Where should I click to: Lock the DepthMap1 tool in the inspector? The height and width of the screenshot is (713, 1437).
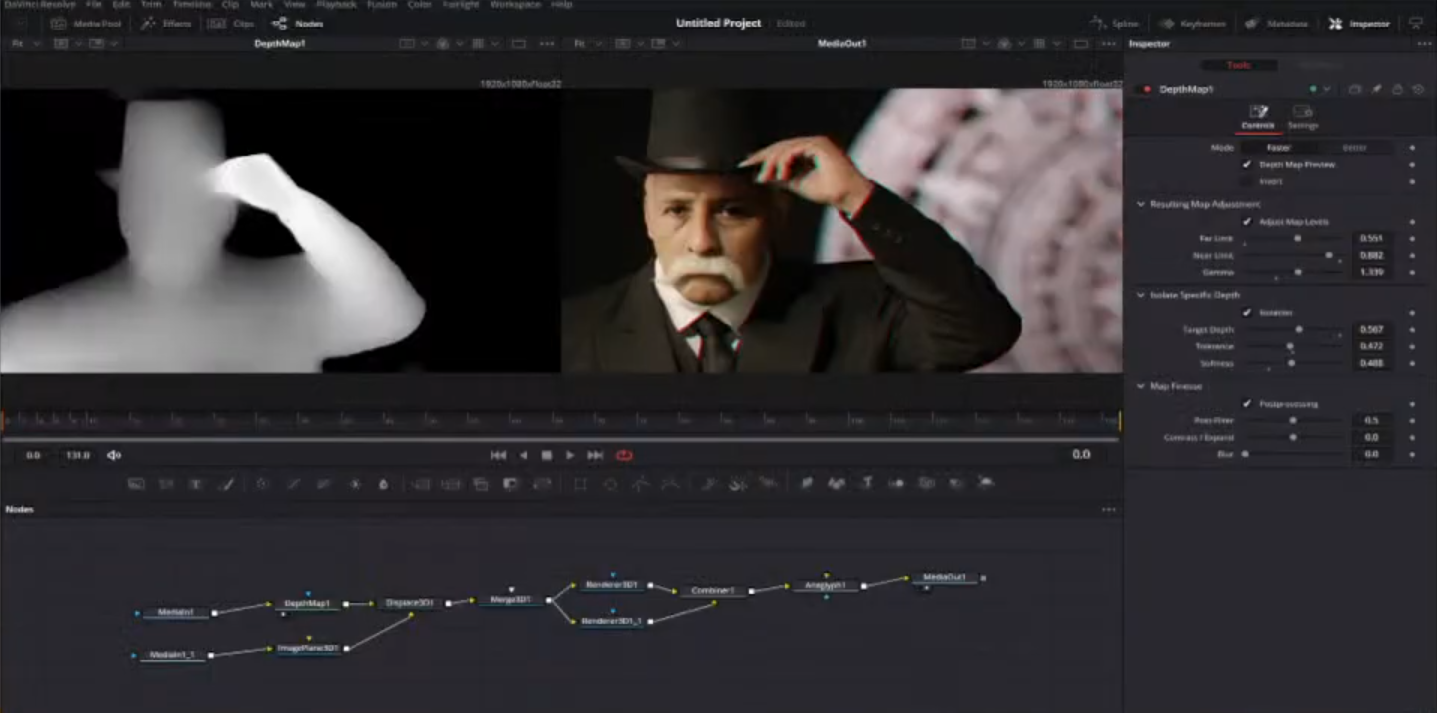1397,89
